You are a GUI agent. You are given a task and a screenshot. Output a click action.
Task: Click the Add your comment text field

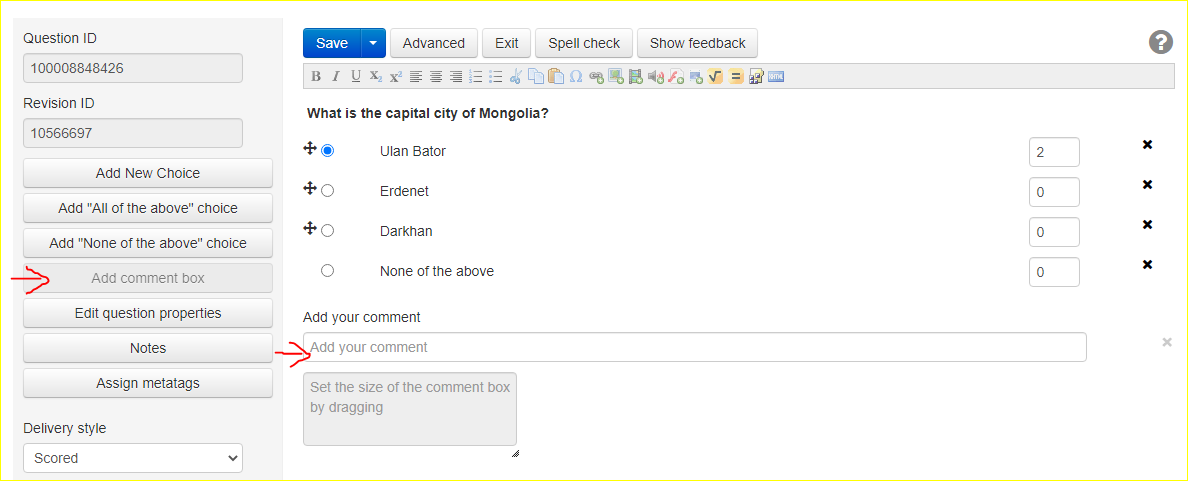695,347
